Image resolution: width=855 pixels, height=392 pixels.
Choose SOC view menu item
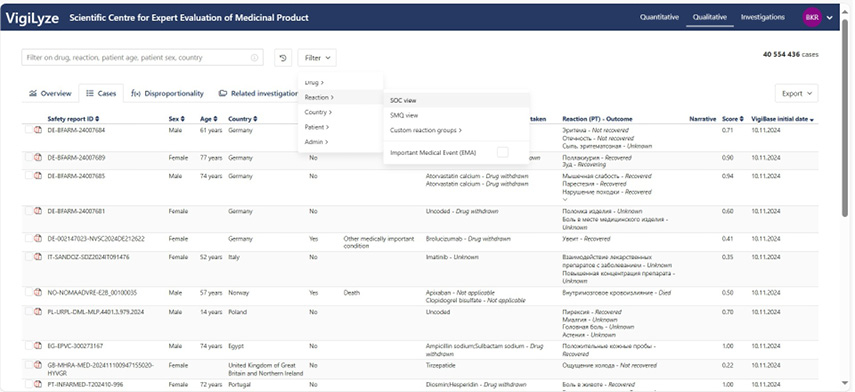click(457, 100)
